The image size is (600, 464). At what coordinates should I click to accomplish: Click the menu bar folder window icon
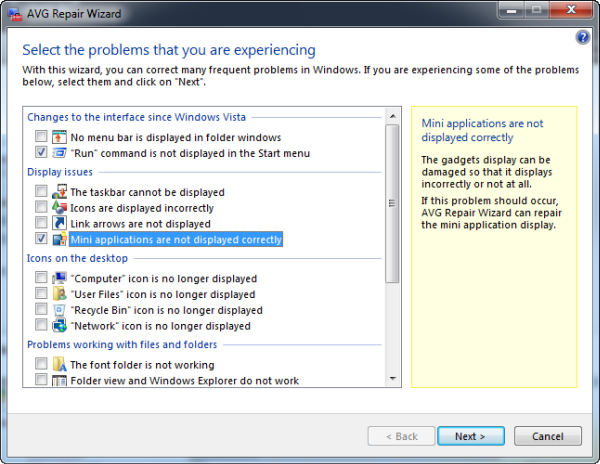[x=59, y=137]
